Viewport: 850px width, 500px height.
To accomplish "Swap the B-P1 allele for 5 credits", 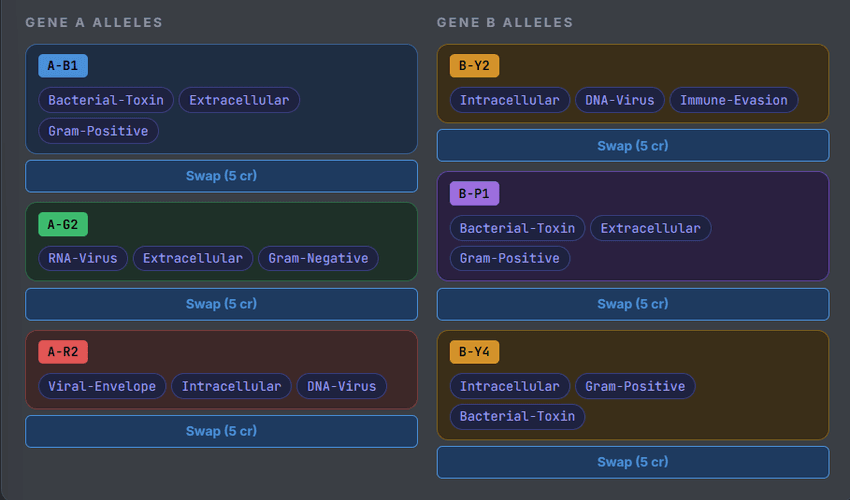I will click(x=633, y=304).
